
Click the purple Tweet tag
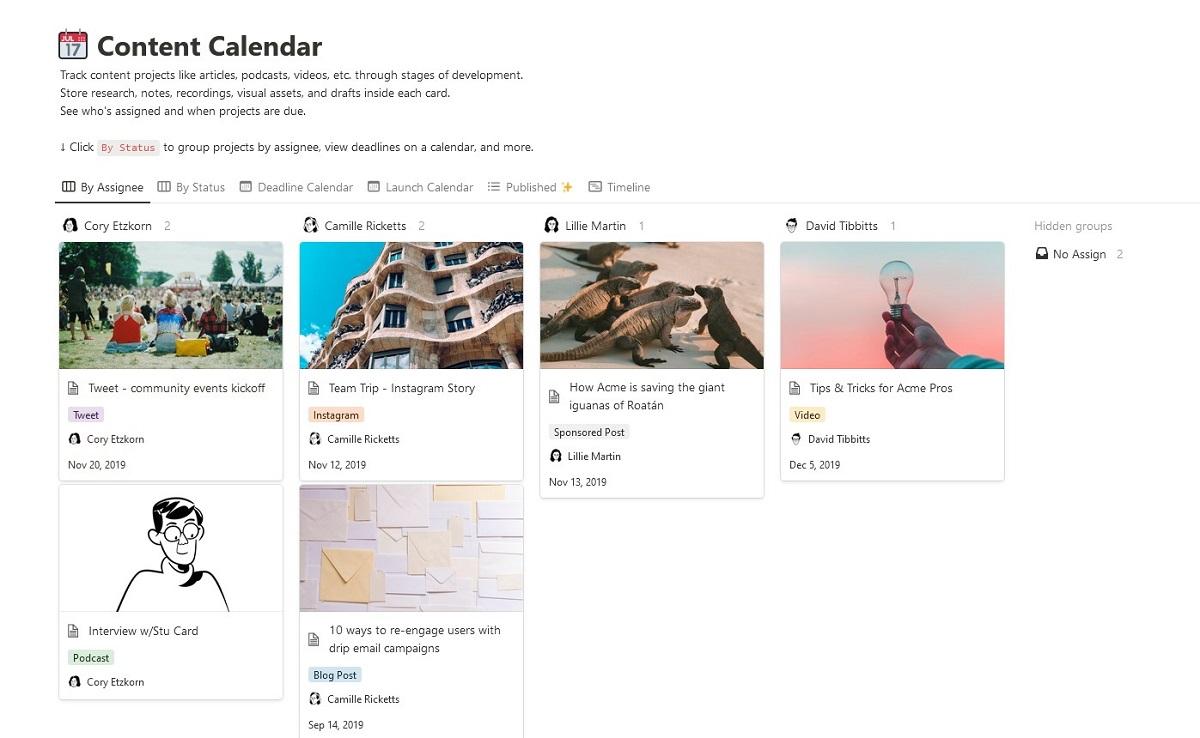(x=86, y=415)
